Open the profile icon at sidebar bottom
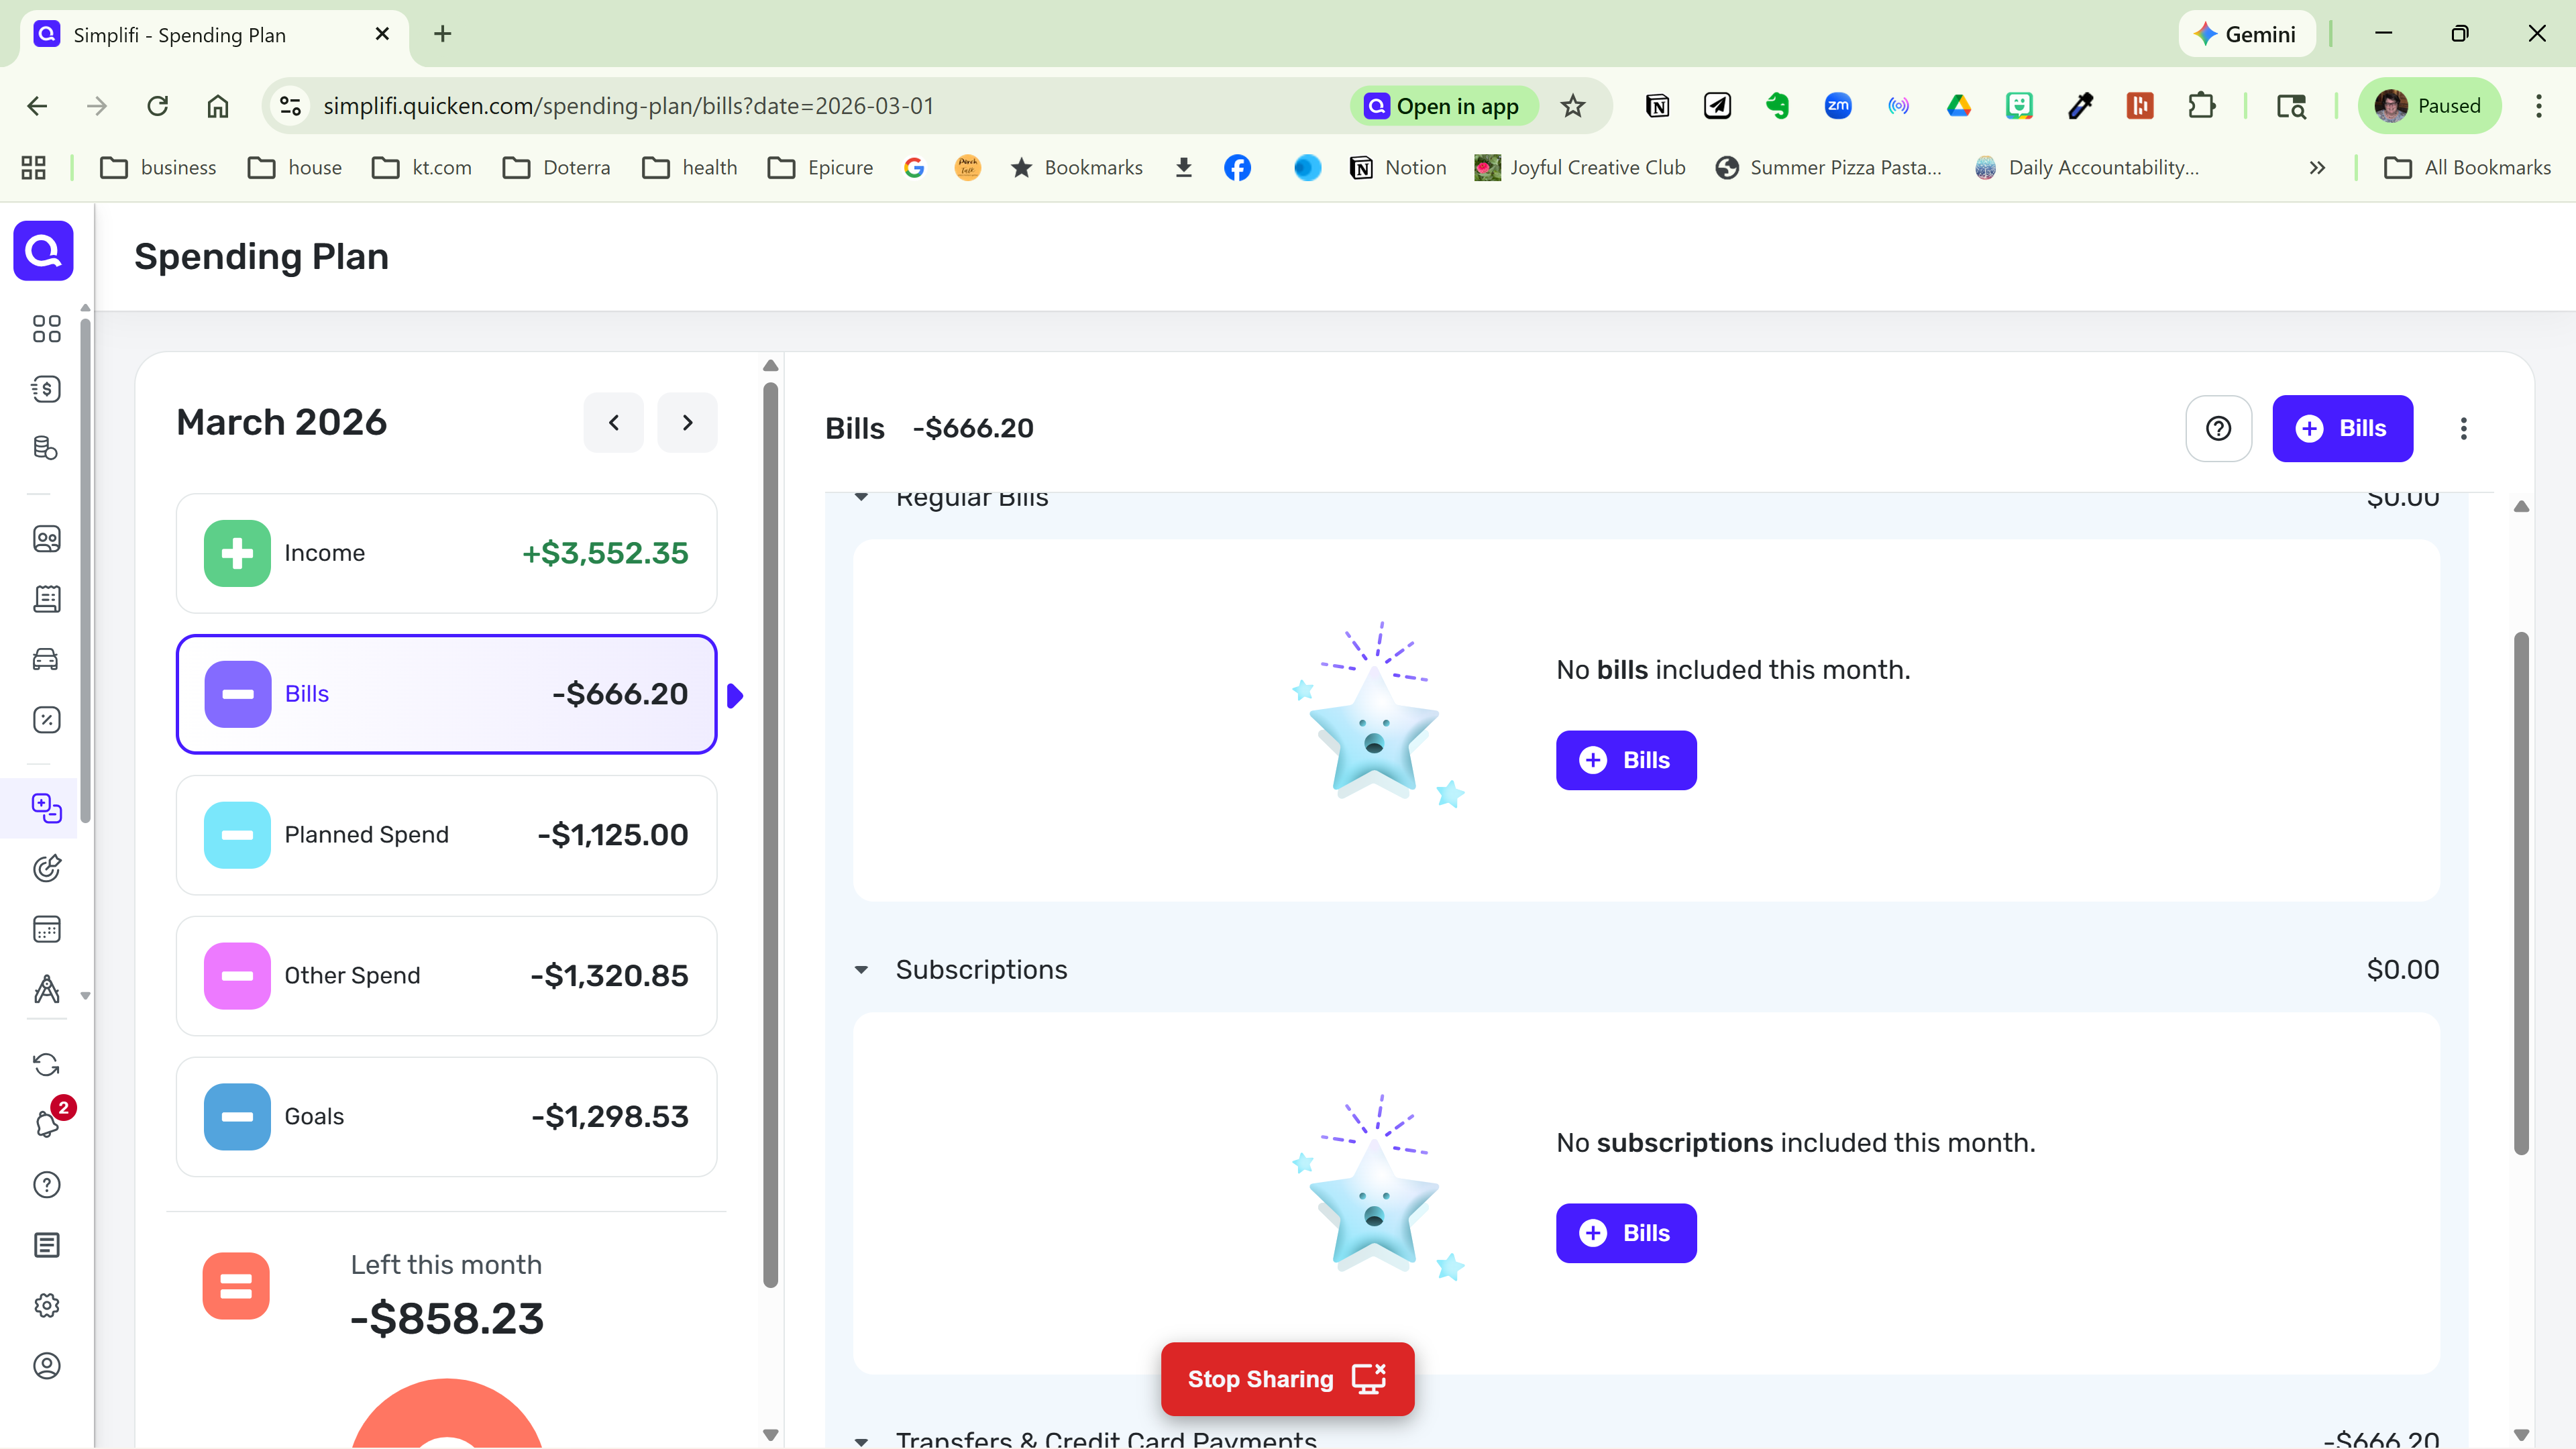Image resolution: width=2576 pixels, height=1449 pixels. 46,1365
